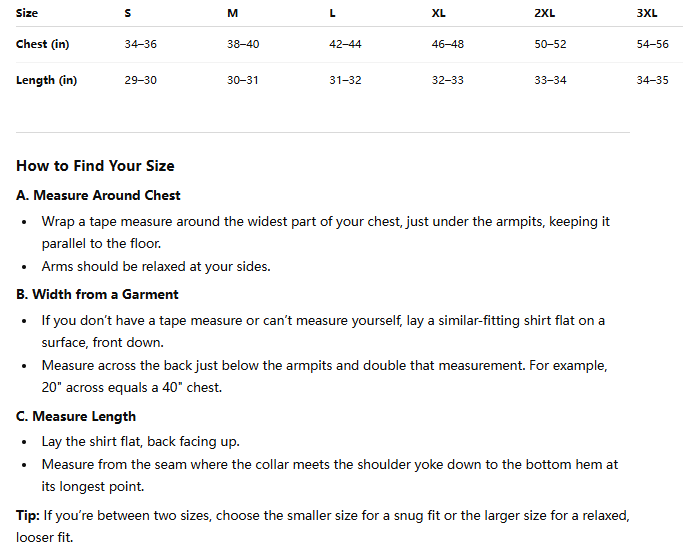Viewport: 683px width, 550px height.
Task: Click the B. Width from a Garment heading
Action: tap(97, 294)
